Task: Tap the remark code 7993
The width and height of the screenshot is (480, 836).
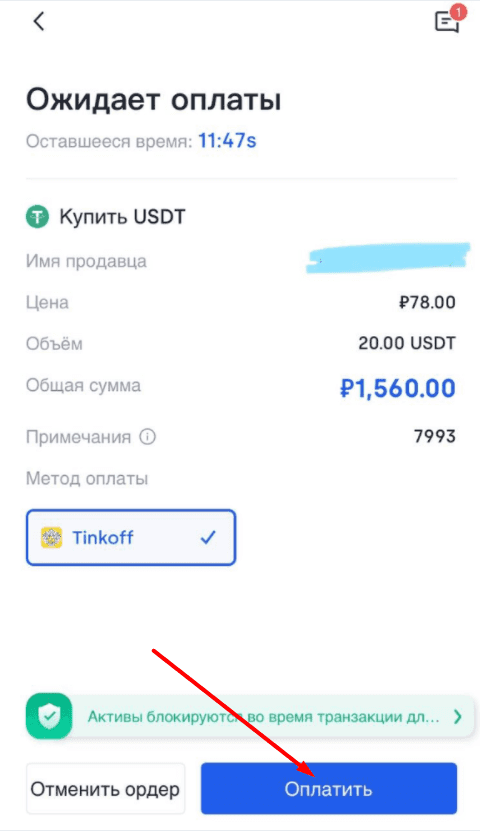Action: (435, 437)
